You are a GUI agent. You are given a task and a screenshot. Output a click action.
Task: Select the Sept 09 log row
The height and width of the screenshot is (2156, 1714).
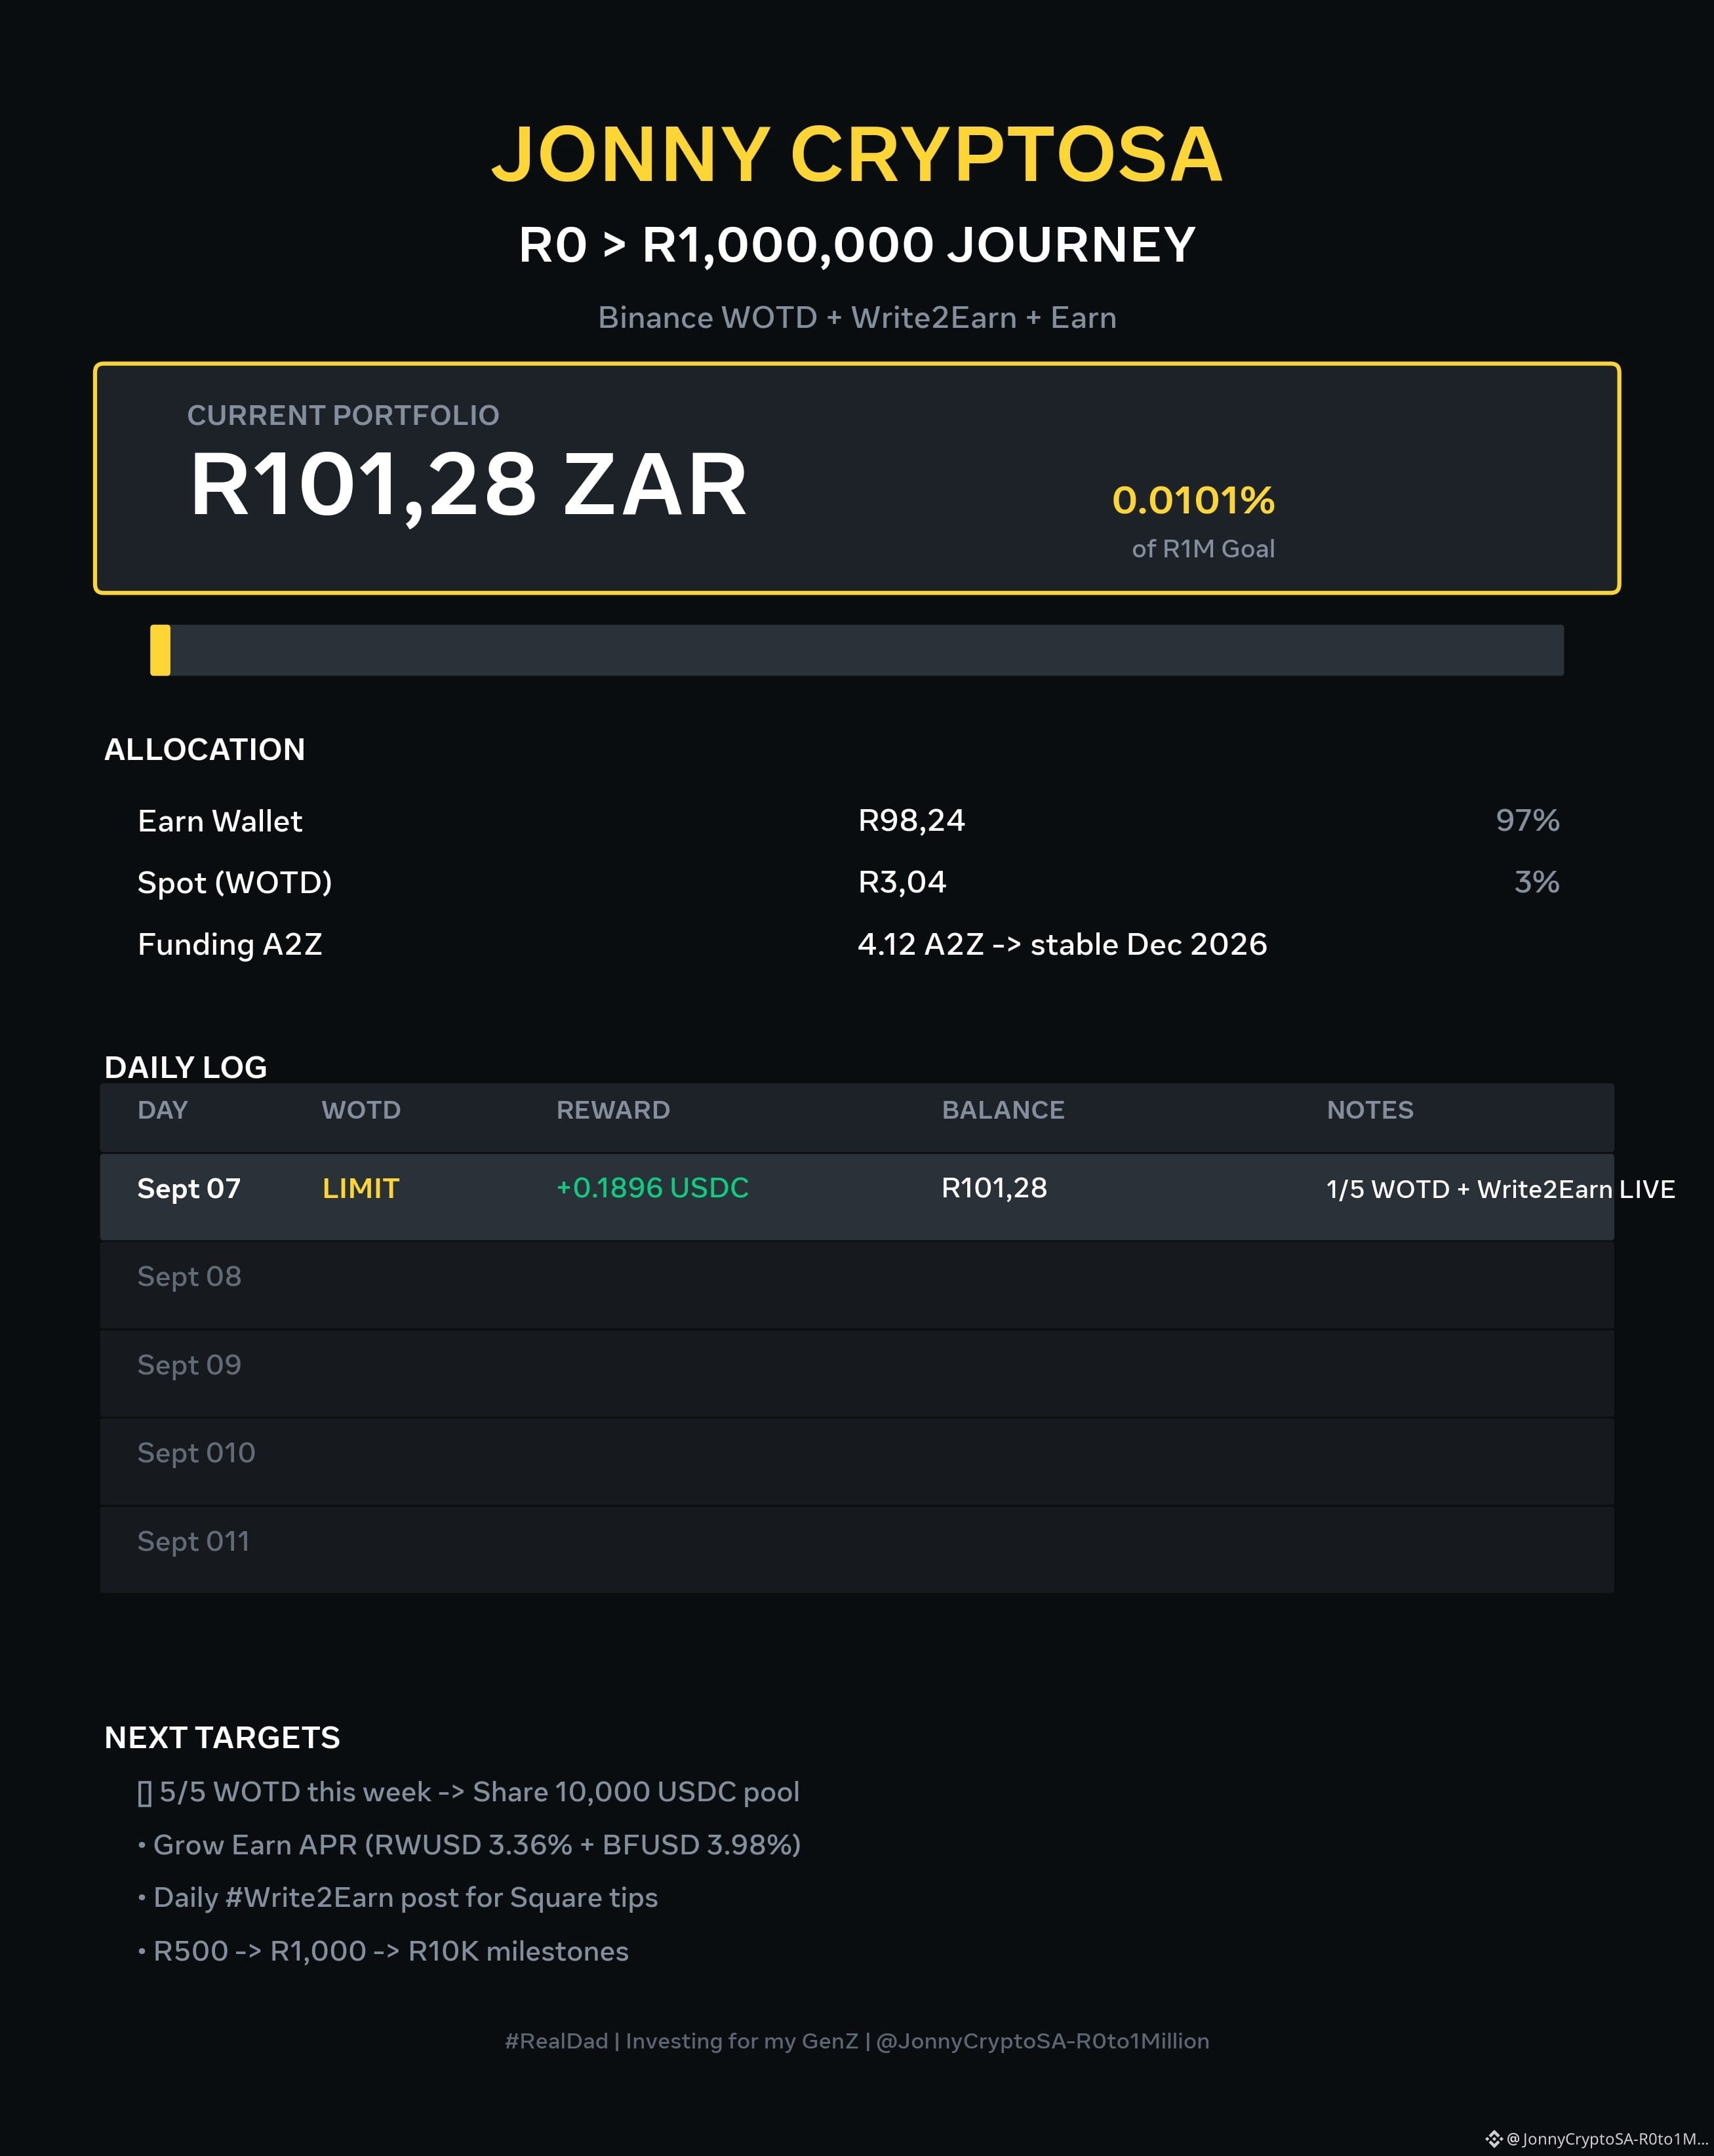pyautogui.click(x=857, y=1373)
